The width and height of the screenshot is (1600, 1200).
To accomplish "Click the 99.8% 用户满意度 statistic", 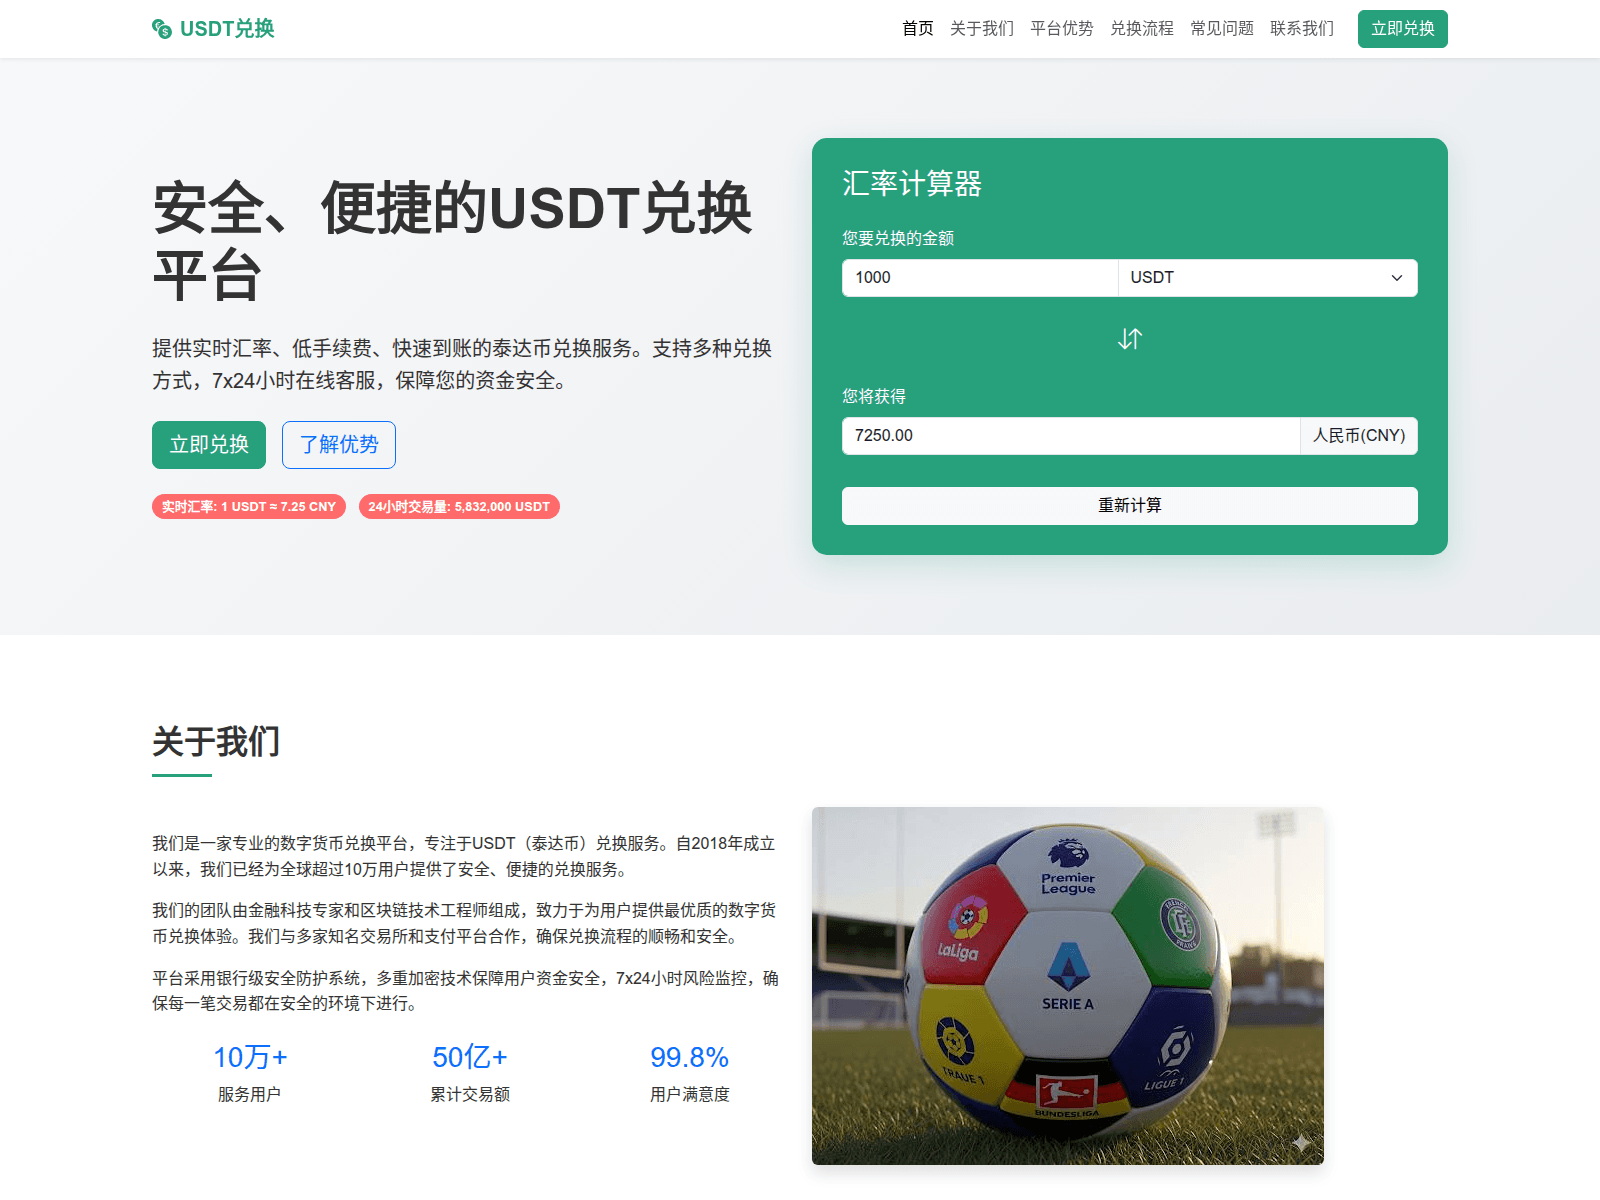I will 689,1072.
